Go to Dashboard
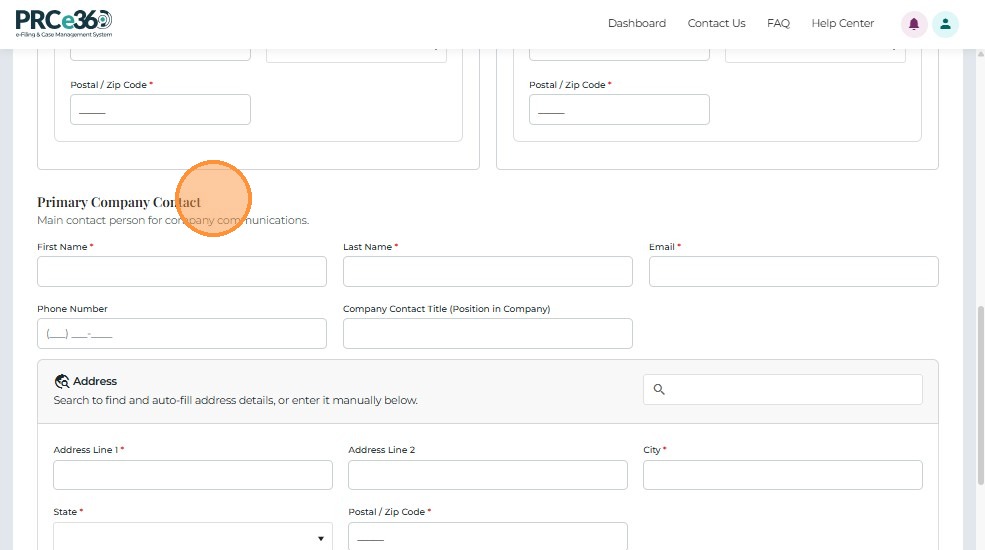Image resolution: width=985 pixels, height=550 pixels. coord(636,23)
